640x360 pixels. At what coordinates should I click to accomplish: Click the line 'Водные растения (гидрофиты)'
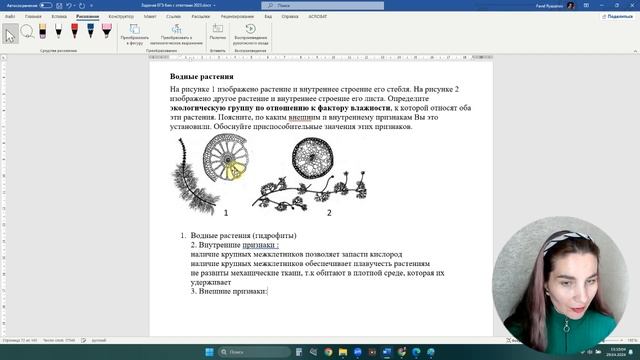click(243, 236)
